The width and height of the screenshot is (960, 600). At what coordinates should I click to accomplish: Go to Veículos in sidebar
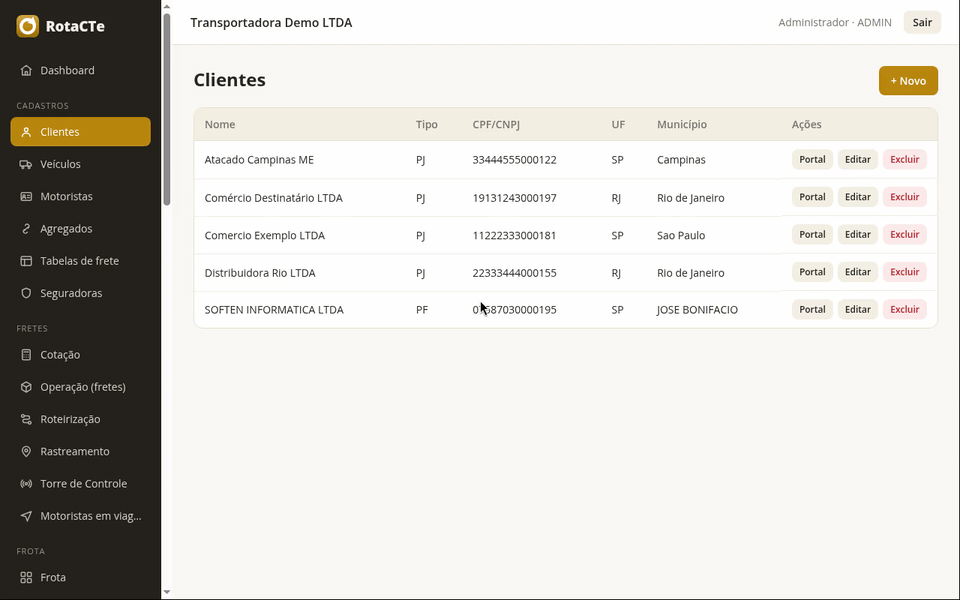coord(80,164)
